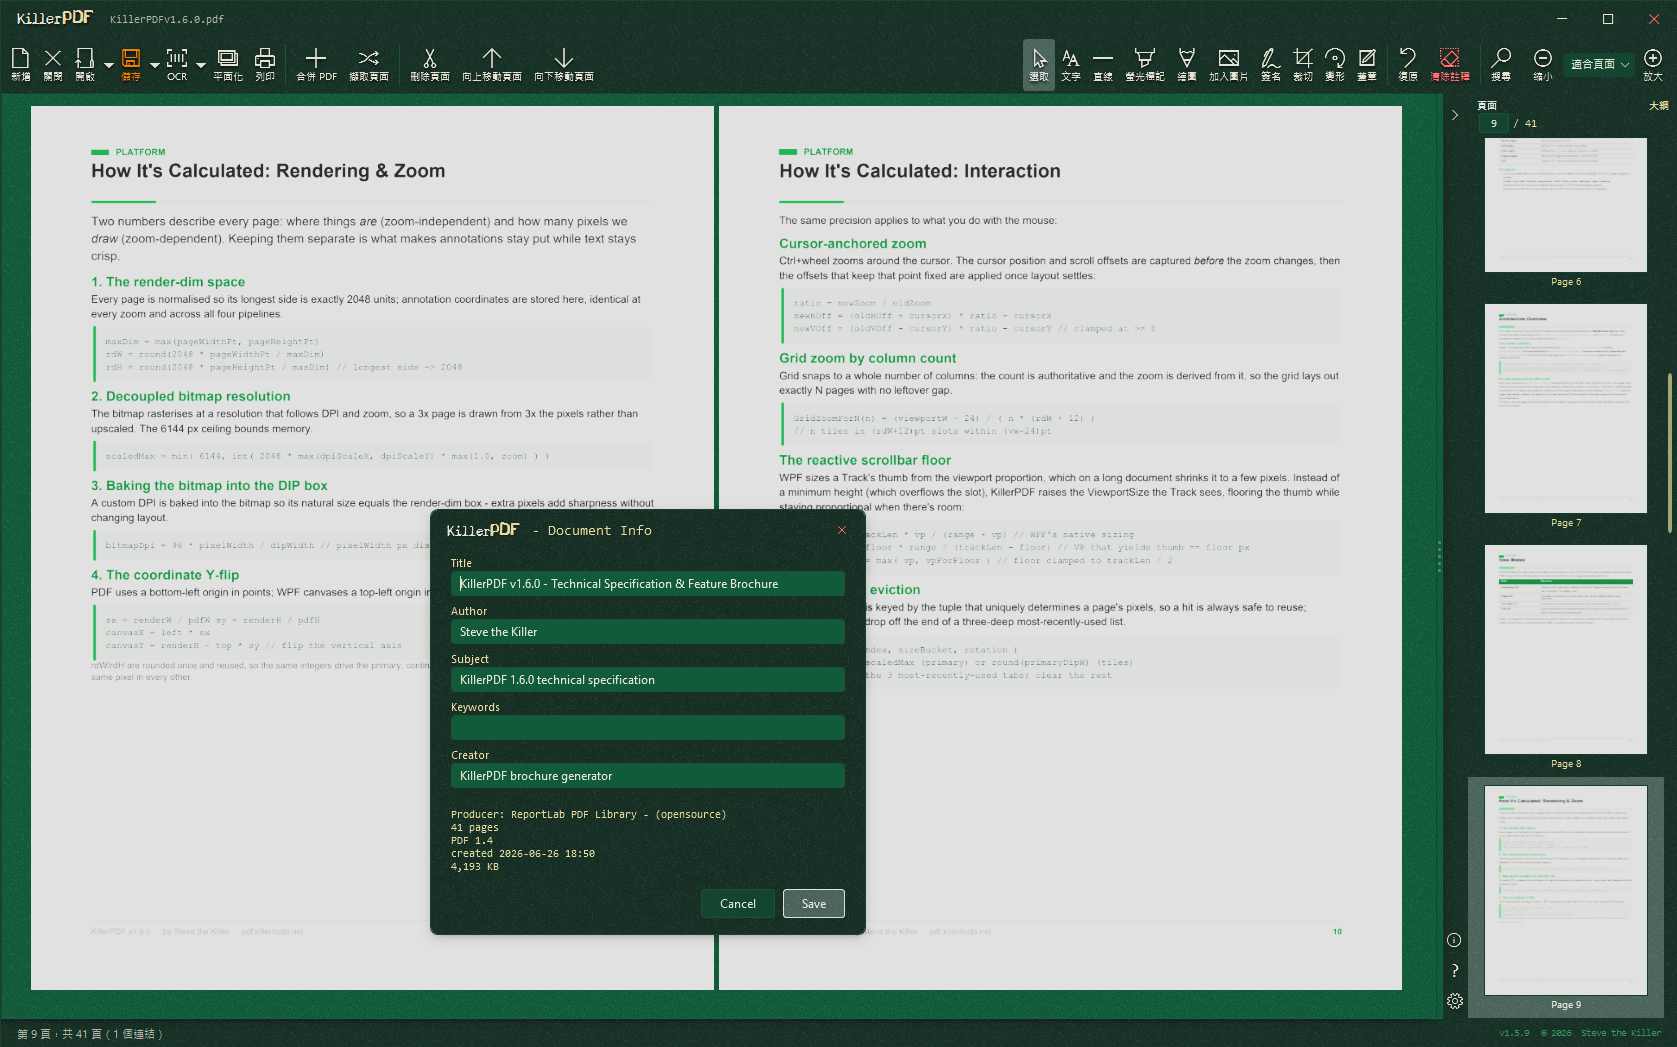Open the fit page (適合頁面) zoom dropdown
The height and width of the screenshot is (1047, 1677).
pos(1599,64)
